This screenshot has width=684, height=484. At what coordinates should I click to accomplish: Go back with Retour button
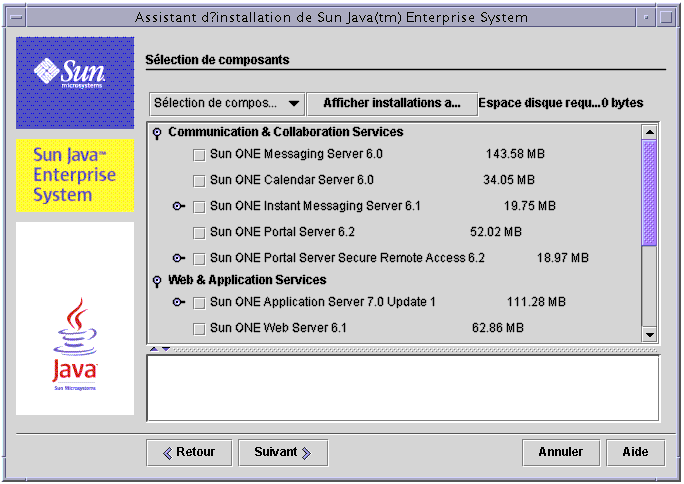pyautogui.click(x=189, y=453)
